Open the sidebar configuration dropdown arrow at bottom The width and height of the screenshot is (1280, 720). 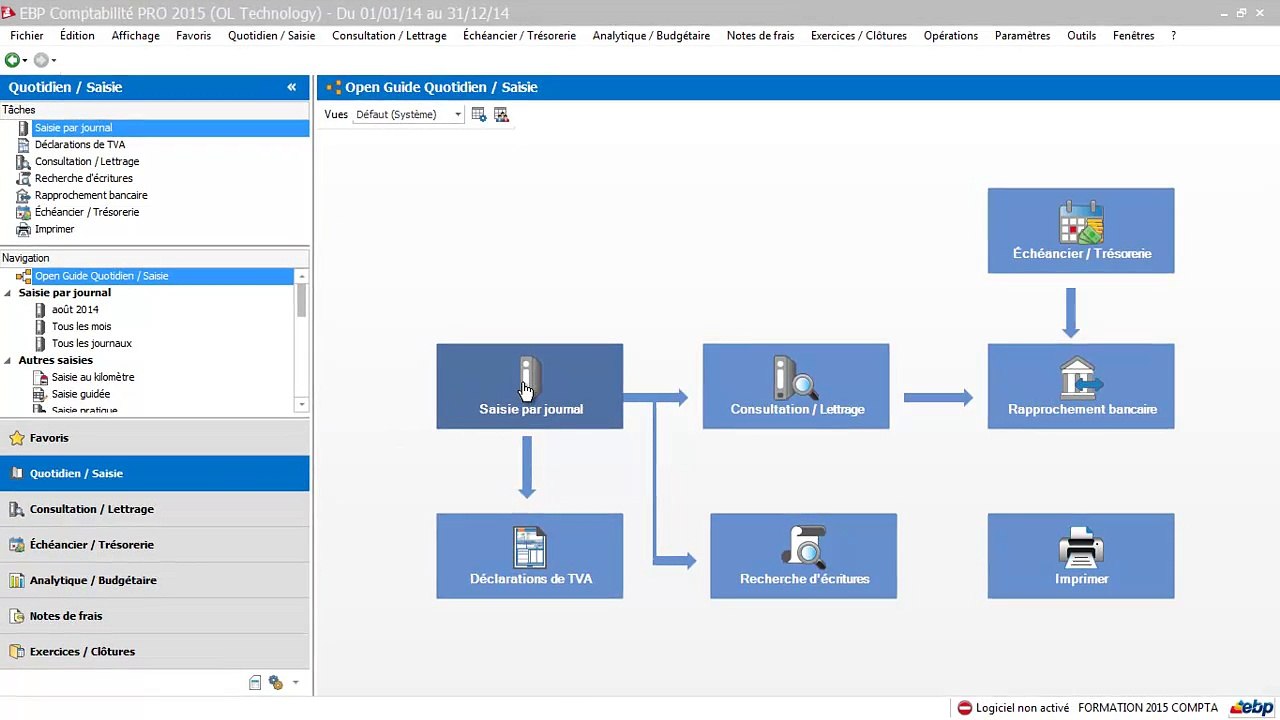(x=295, y=683)
